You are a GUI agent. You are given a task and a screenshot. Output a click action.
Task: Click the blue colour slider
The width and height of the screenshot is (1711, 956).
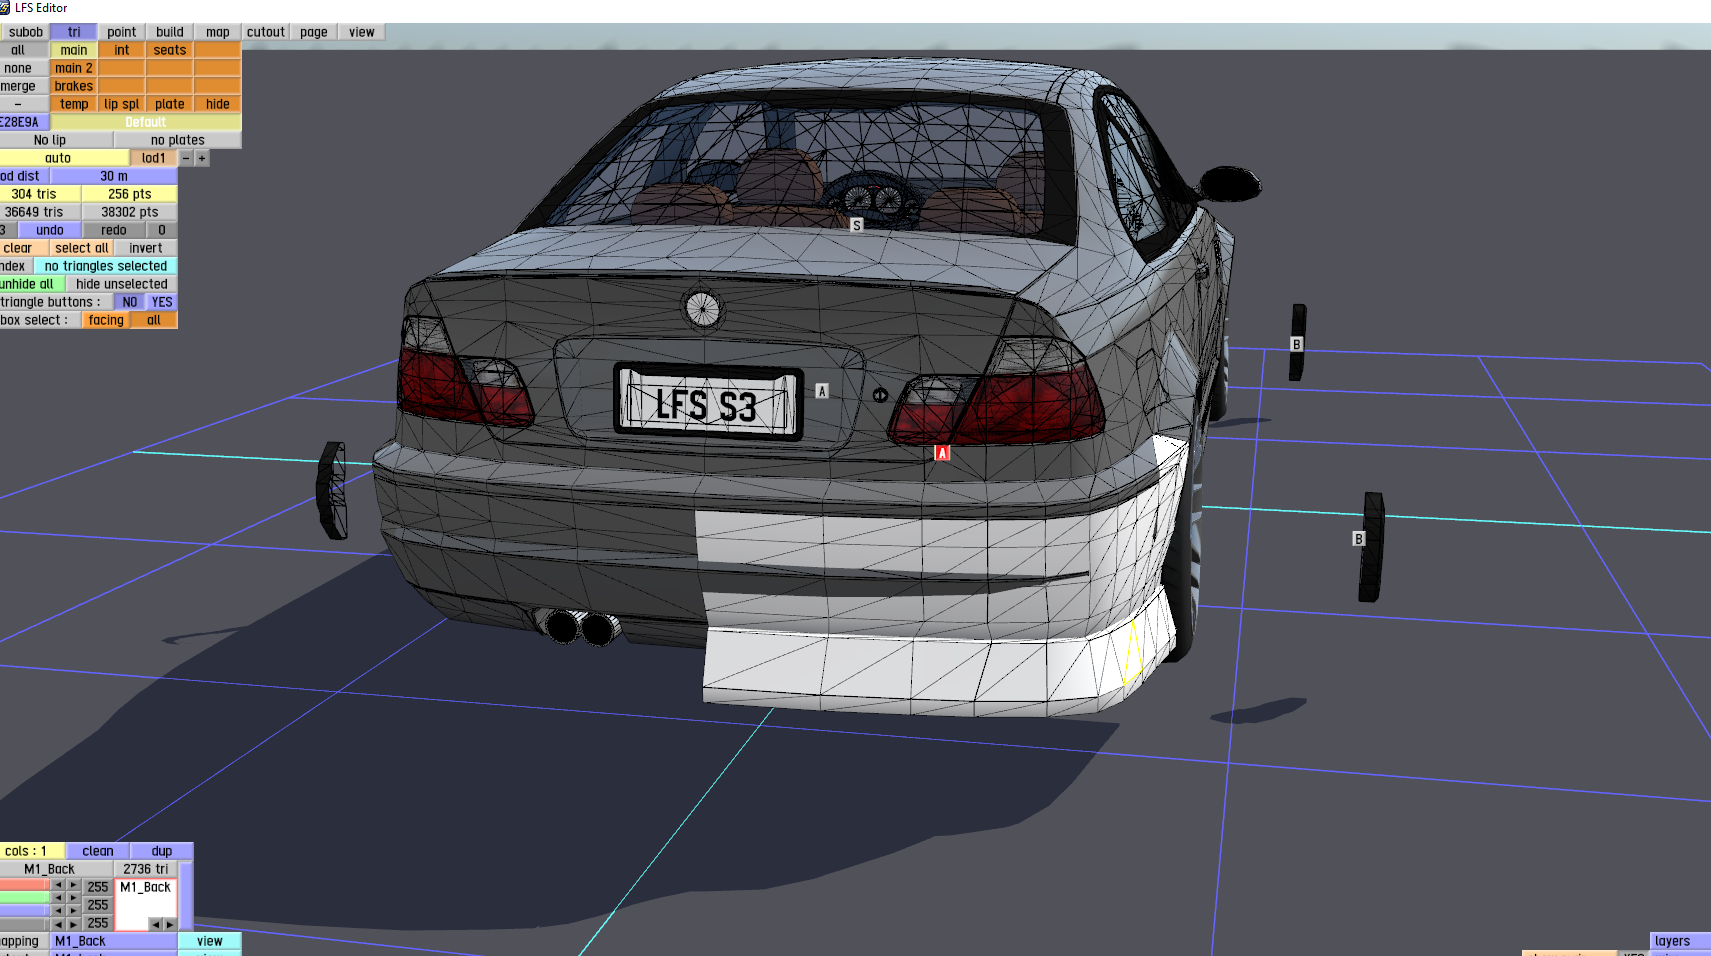pyautogui.click(x=25, y=911)
